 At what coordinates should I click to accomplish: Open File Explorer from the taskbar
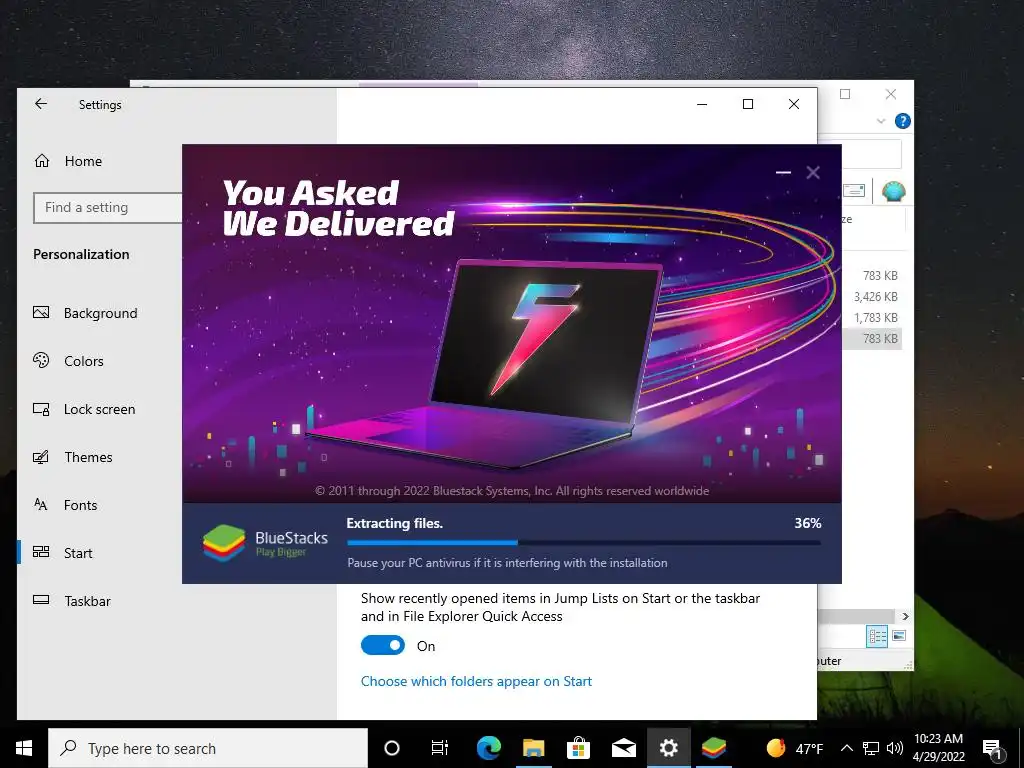coord(534,748)
